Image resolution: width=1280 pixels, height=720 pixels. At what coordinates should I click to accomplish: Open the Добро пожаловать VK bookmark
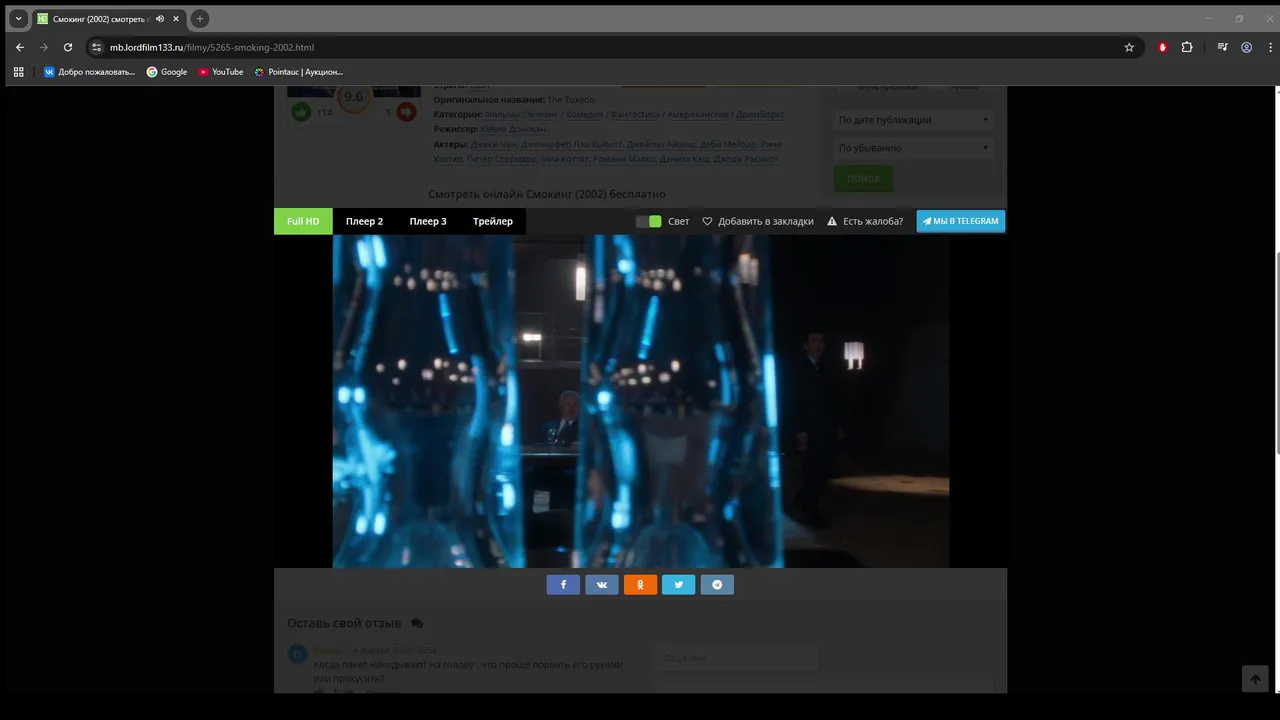coord(89,72)
